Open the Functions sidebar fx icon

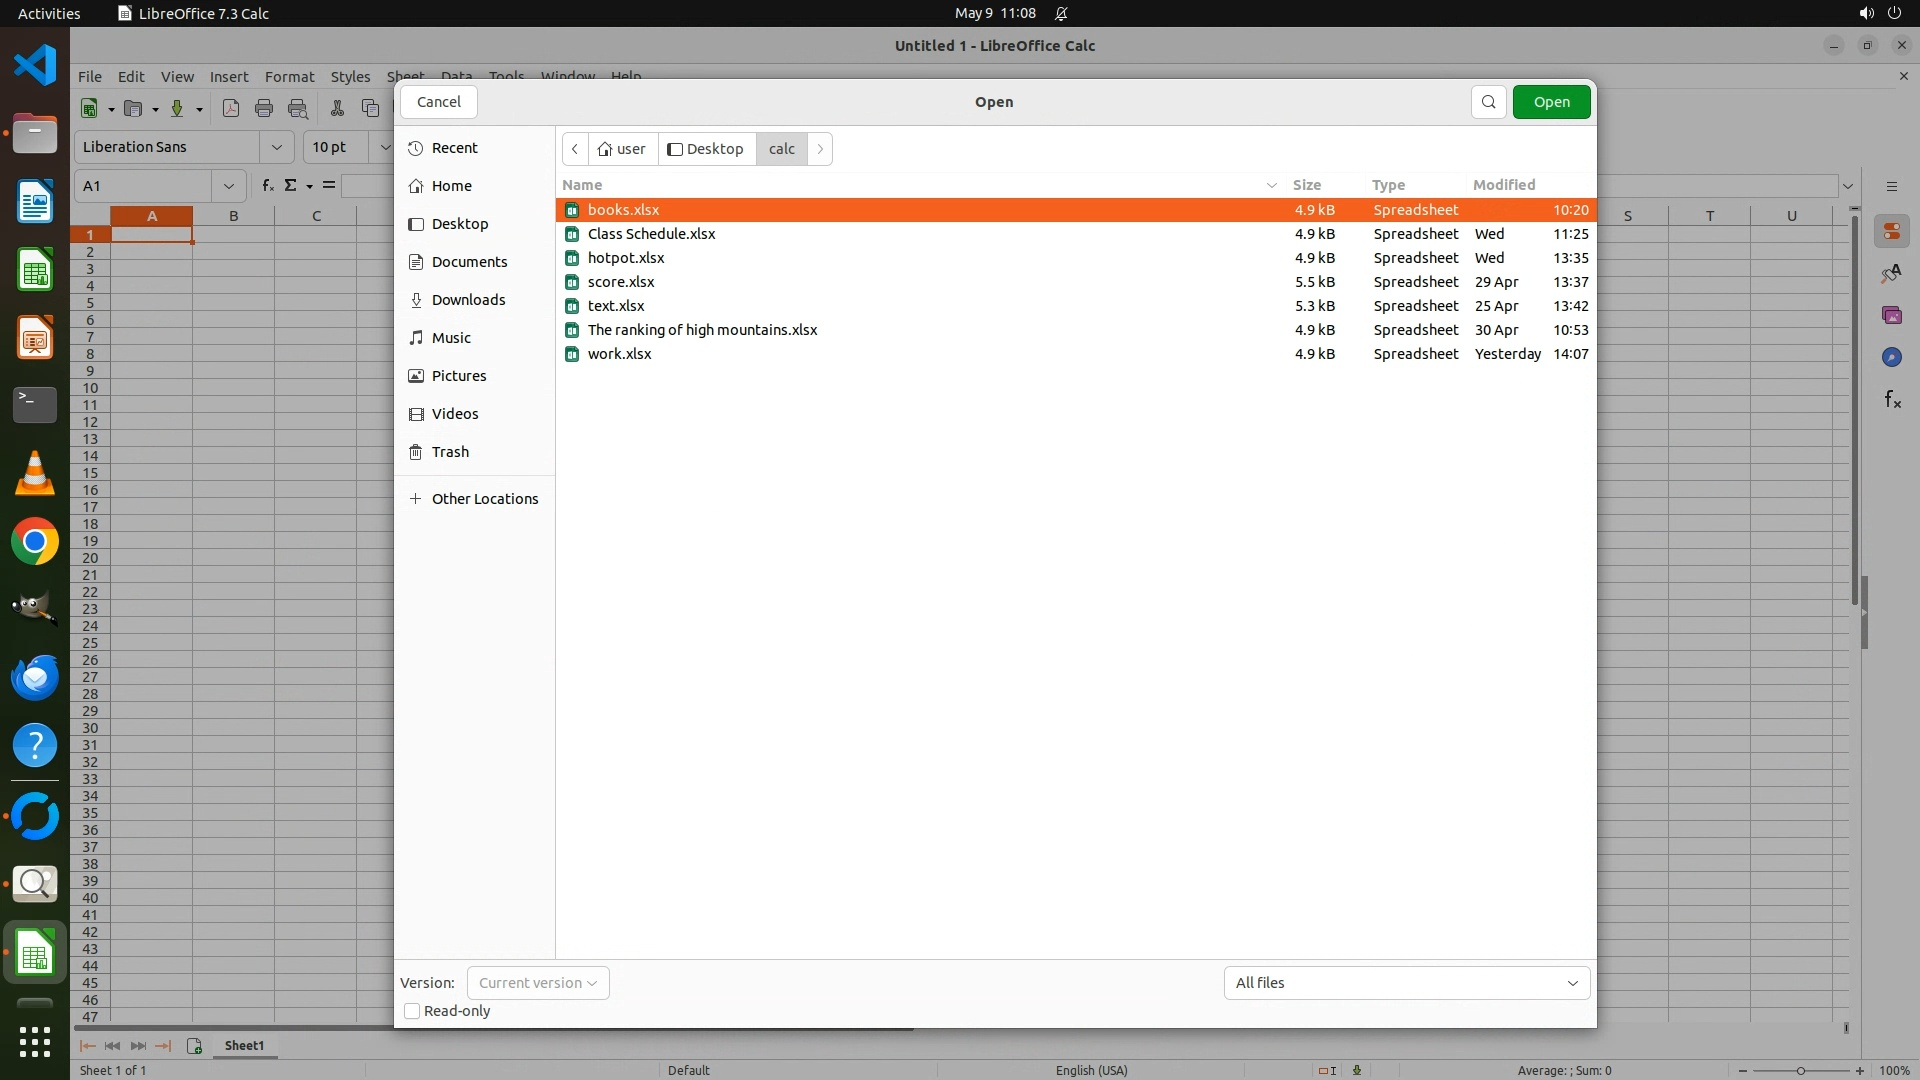(x=1892, y=400)
